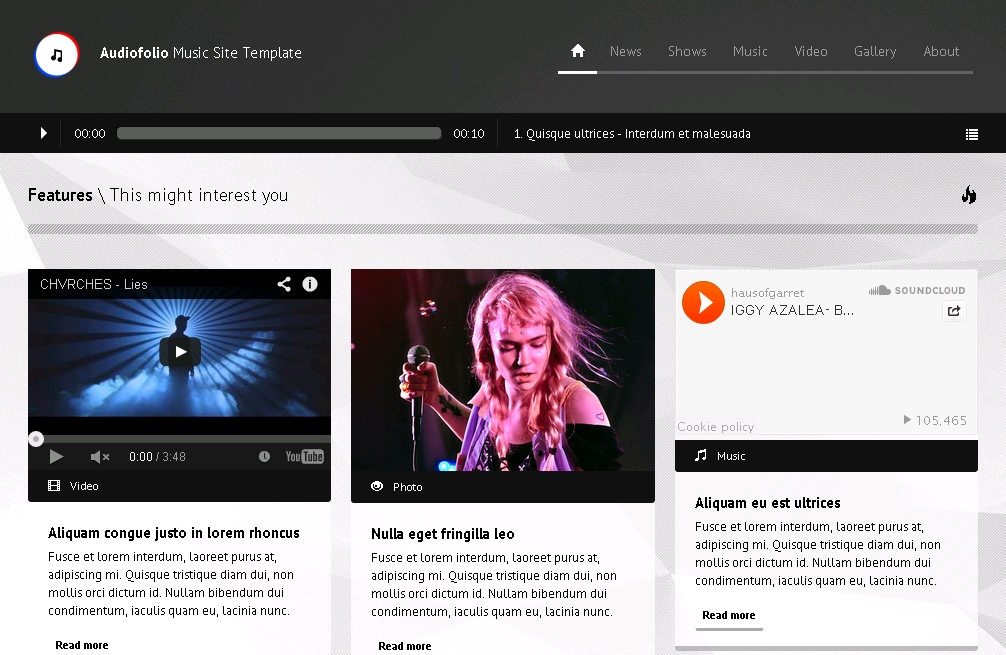This screenshot has height=655, width=1006.
Task: Seek within the audio player progress bar
Action: click(x=279, y=134)
